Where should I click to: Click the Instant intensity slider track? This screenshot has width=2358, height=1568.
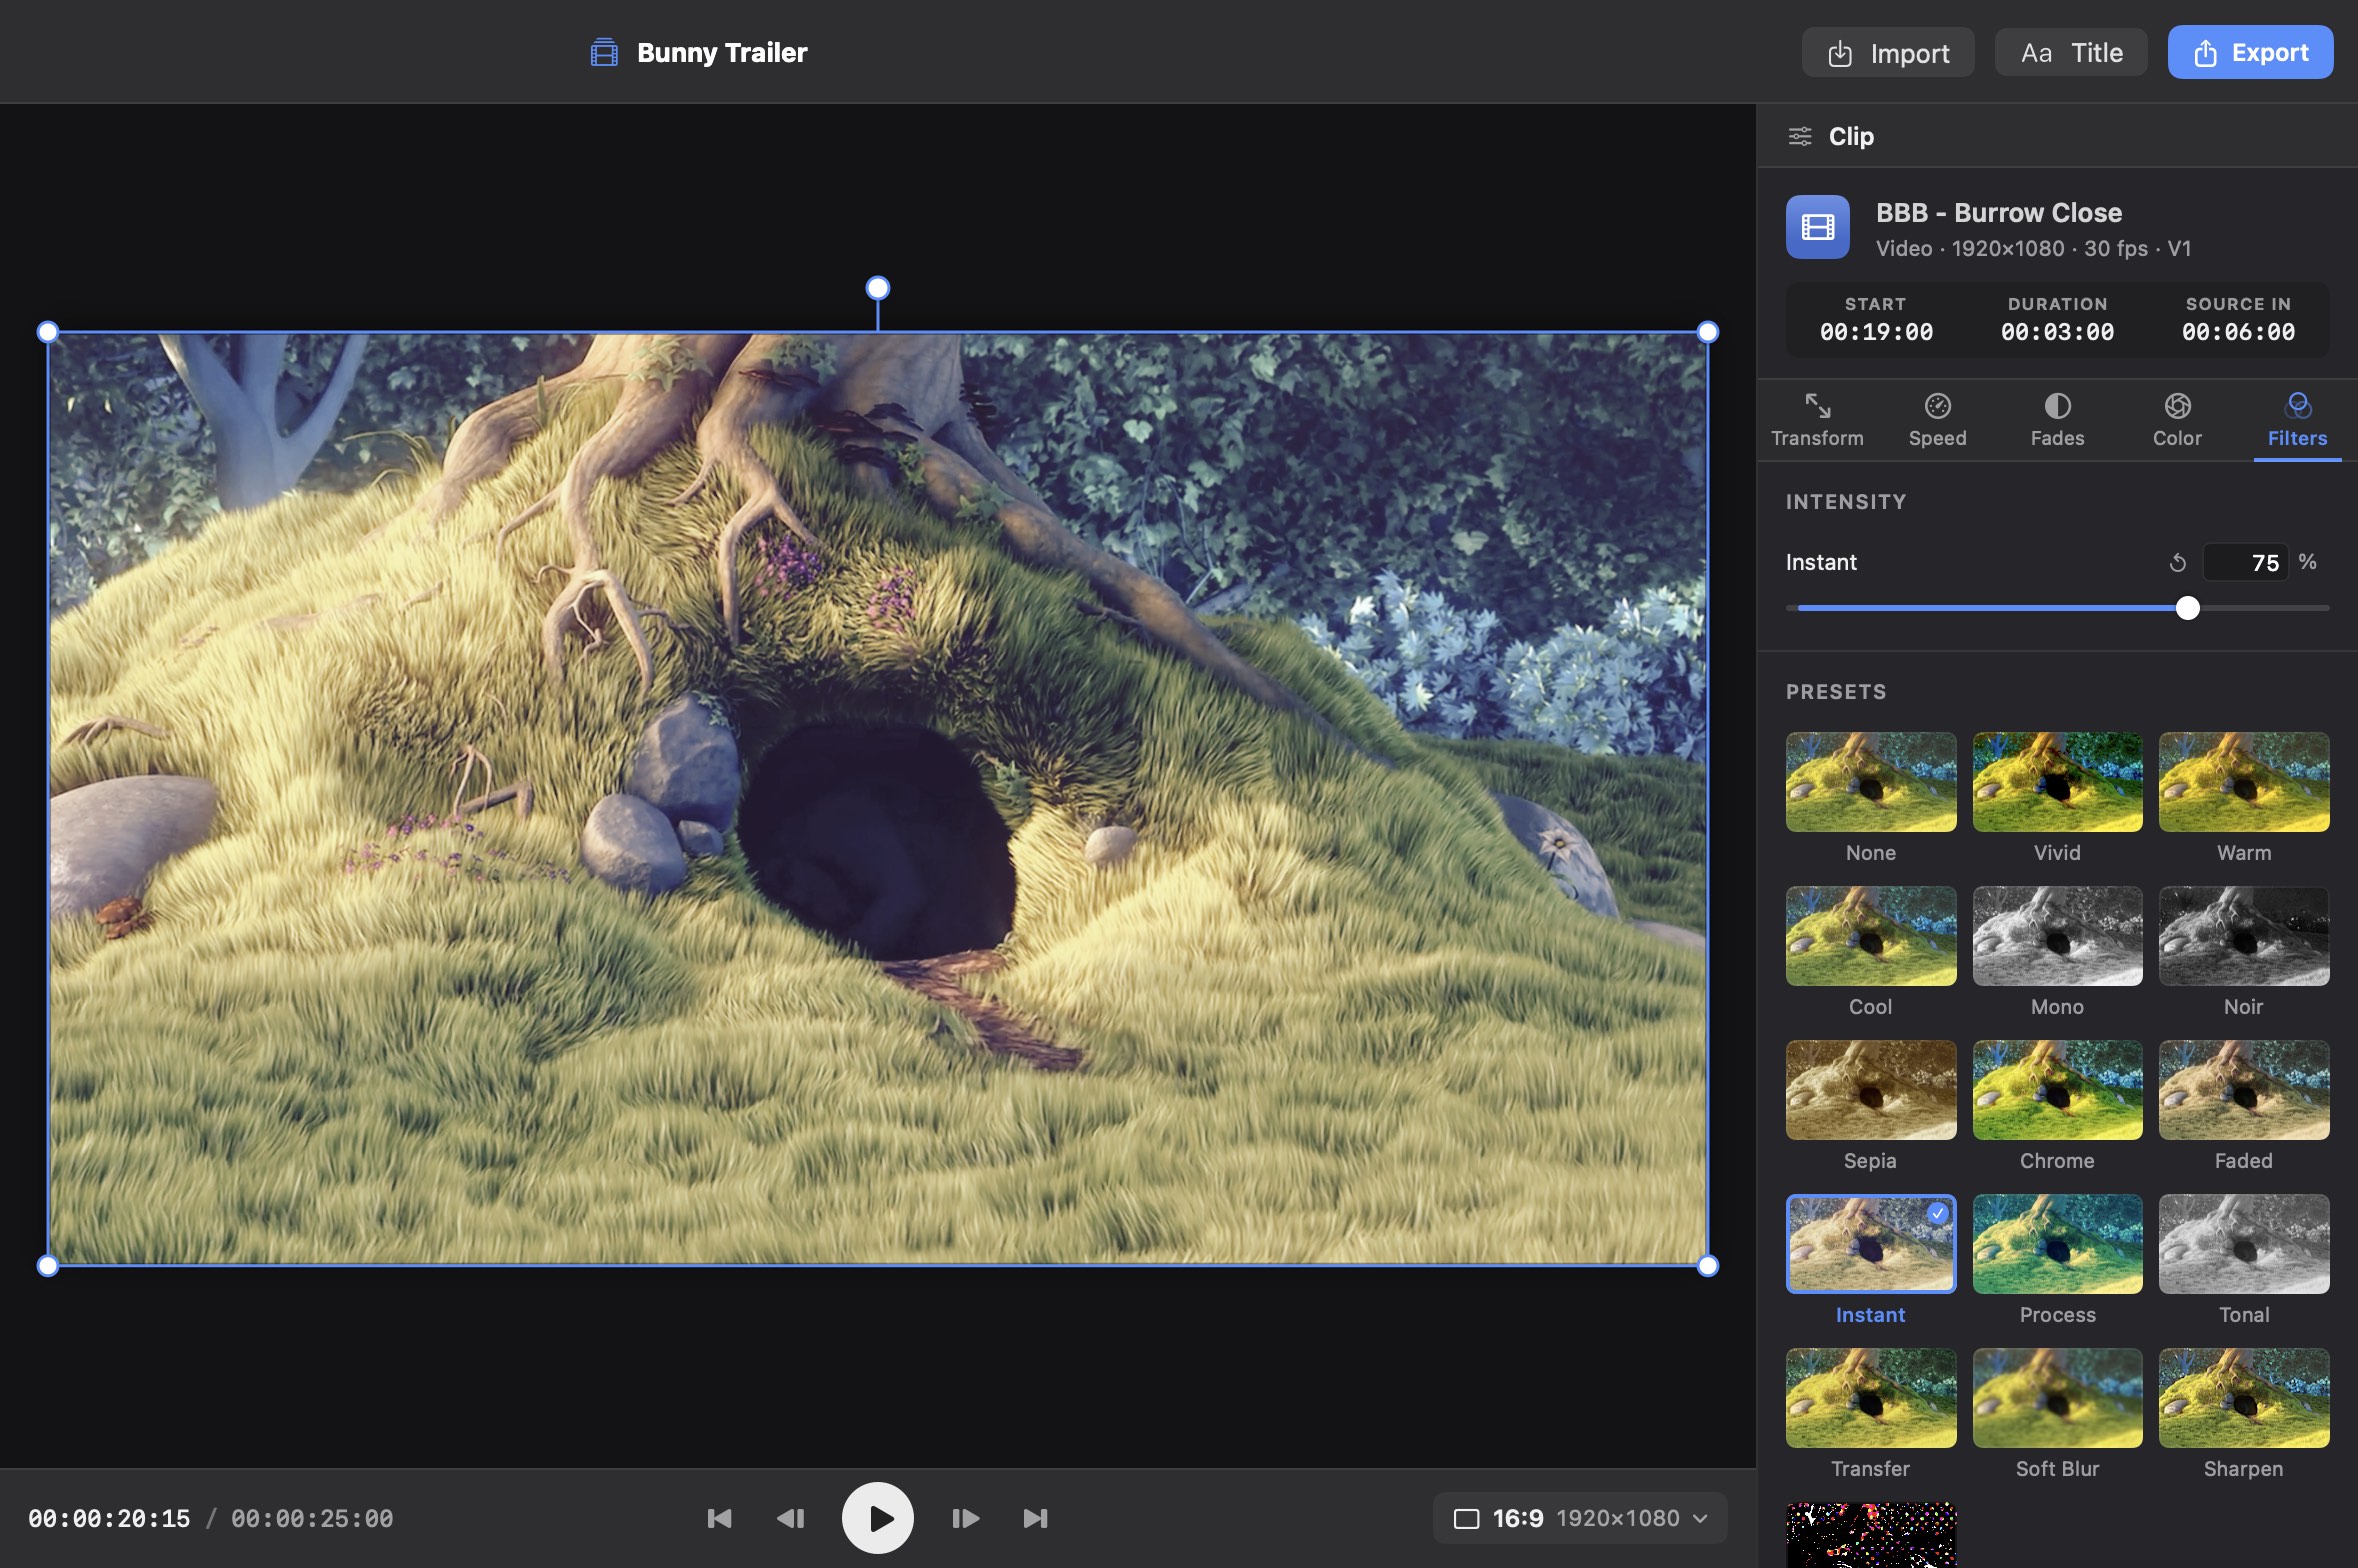pyautogui.click(x=2057, y=608)
